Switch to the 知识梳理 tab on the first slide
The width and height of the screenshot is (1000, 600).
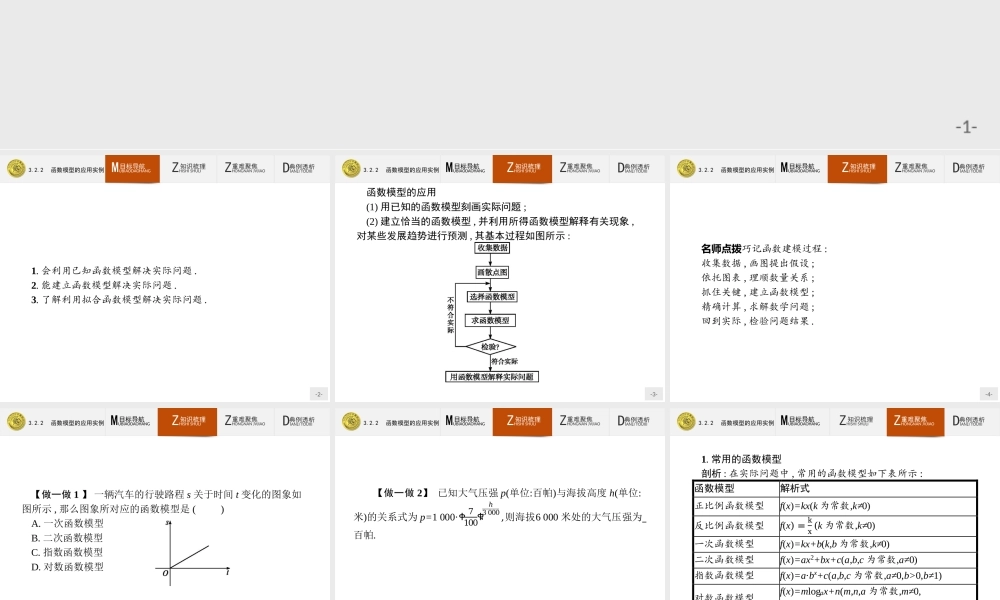point(190,168)
